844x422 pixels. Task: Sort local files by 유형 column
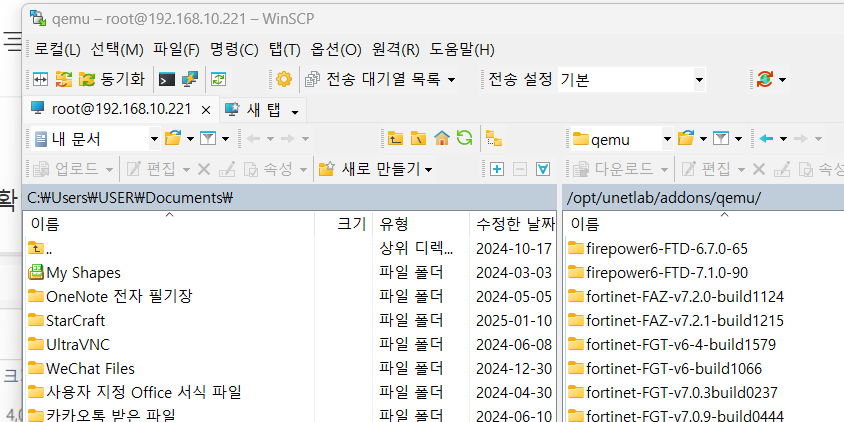click(x=421, y=223)
